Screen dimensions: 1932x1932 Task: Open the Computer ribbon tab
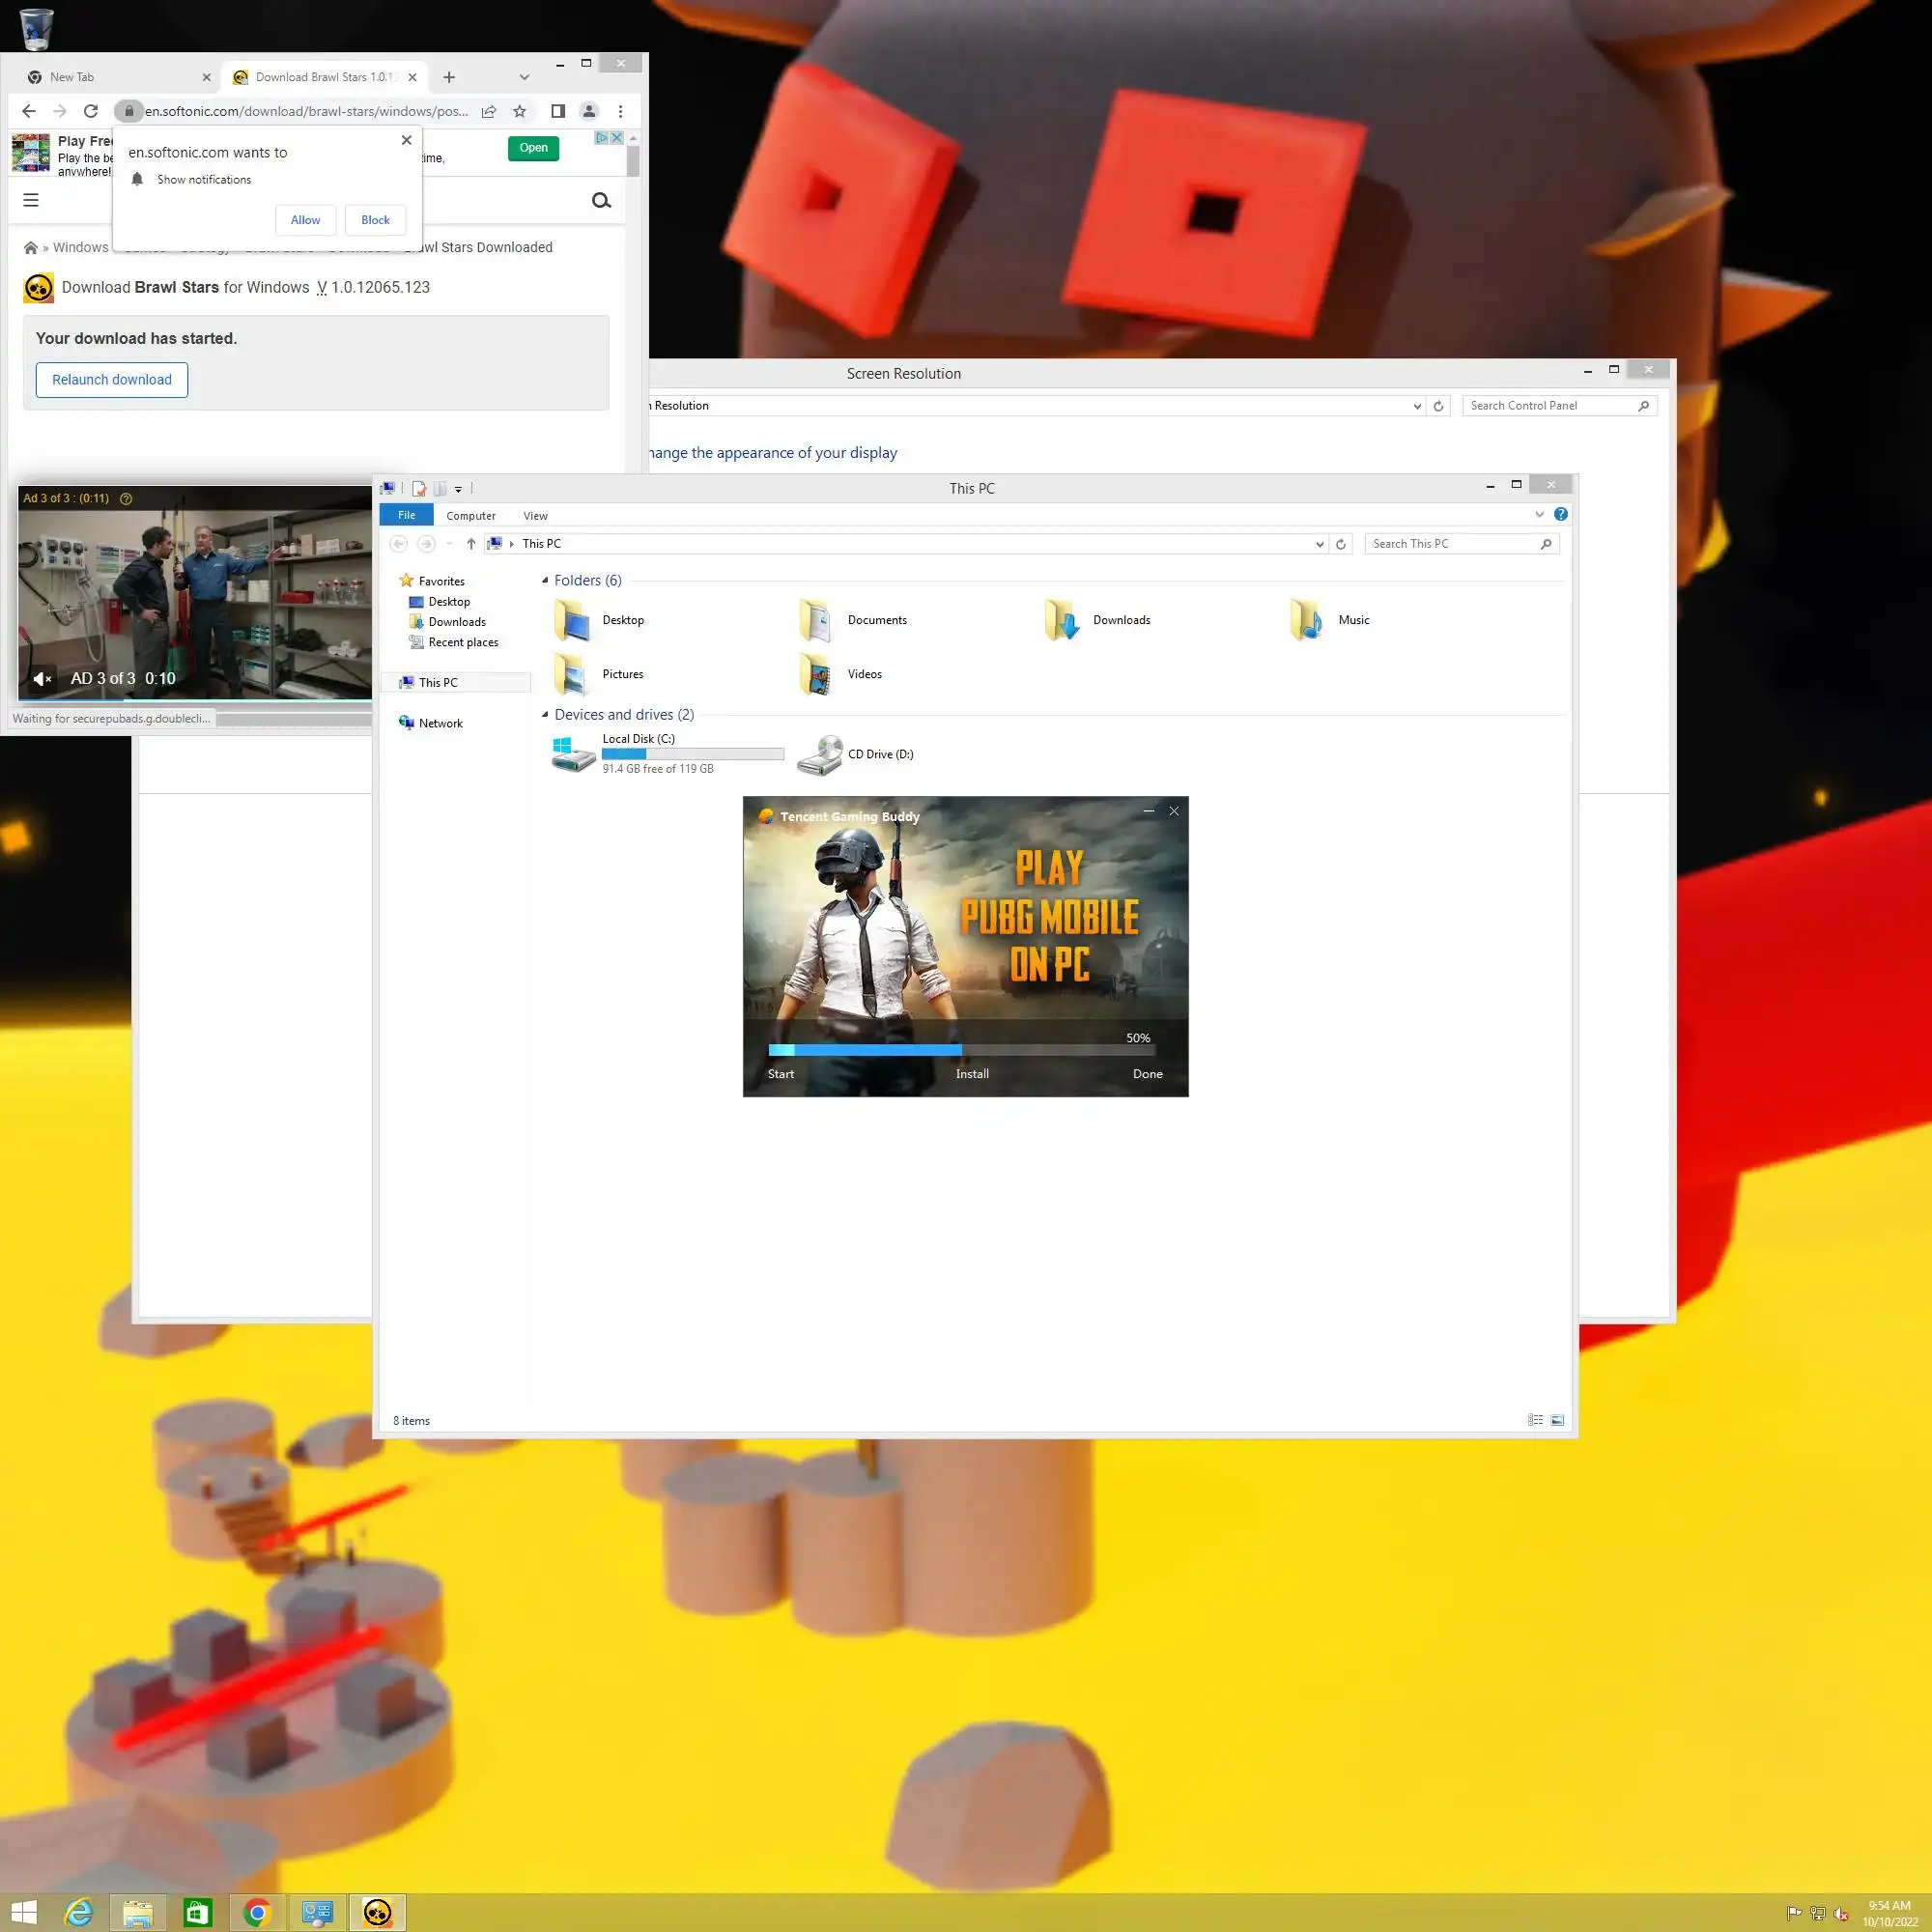(470, 516)
